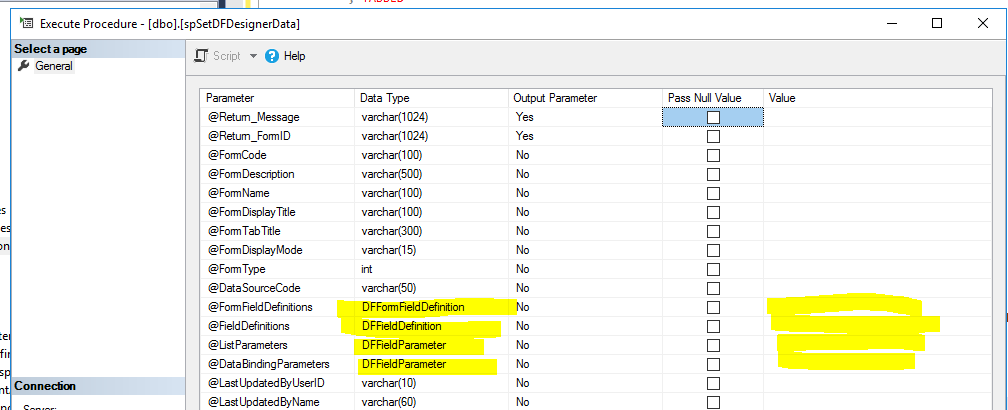Screen dimensions: 1008x410
Task: Select the @FormDescription parameter name
Action: pos(251,174)
